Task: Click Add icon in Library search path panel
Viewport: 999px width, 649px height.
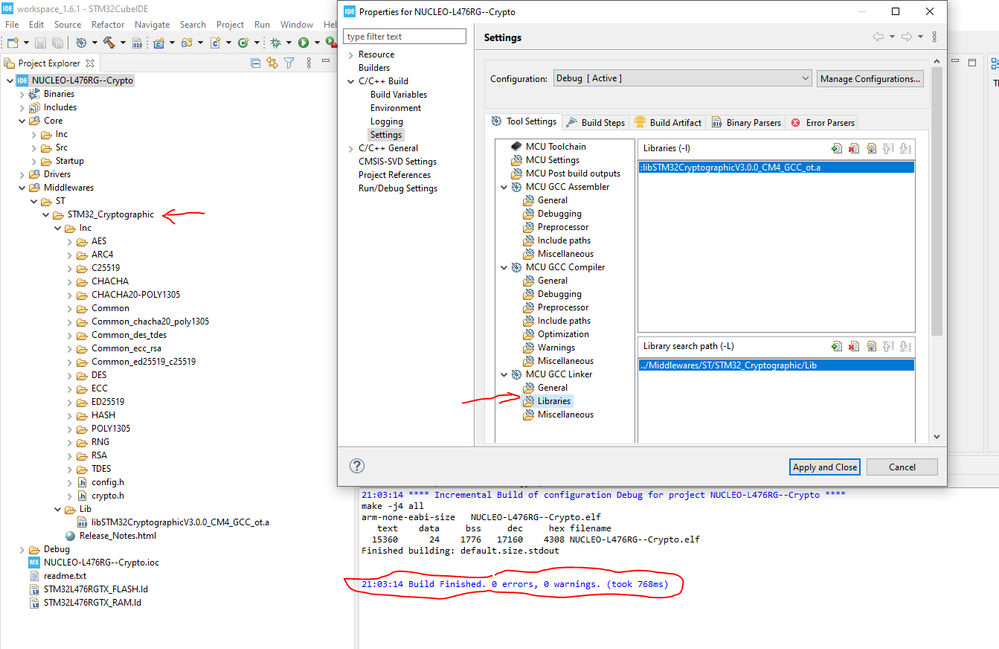Action: tap(837, 346)
